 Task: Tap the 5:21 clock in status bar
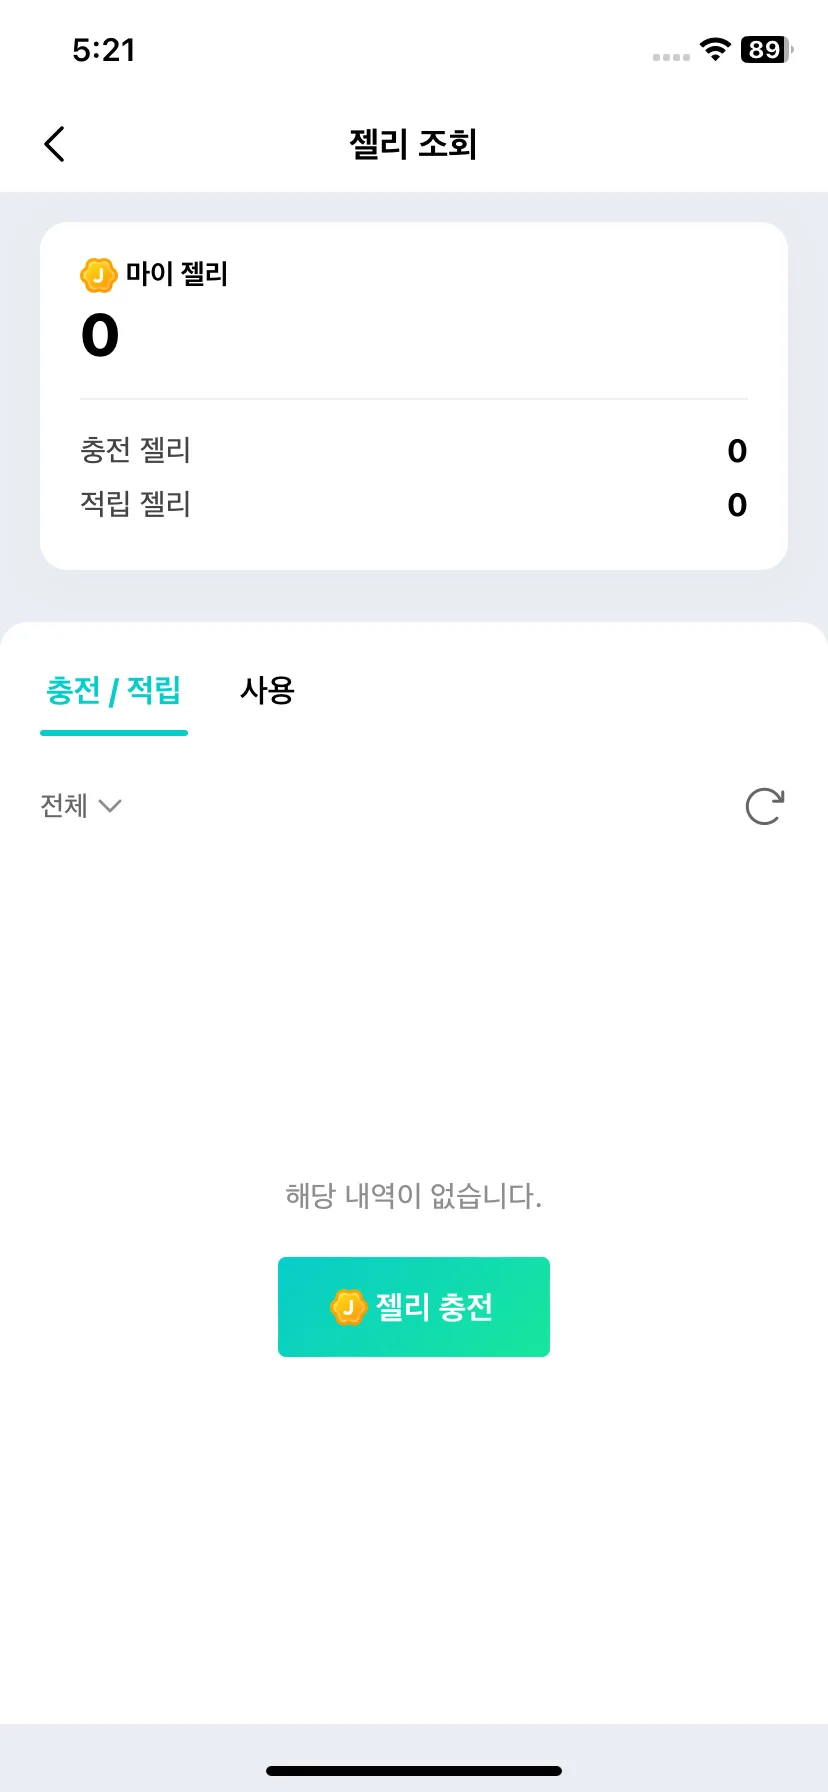pyautogui.click(x=104, y=50)
